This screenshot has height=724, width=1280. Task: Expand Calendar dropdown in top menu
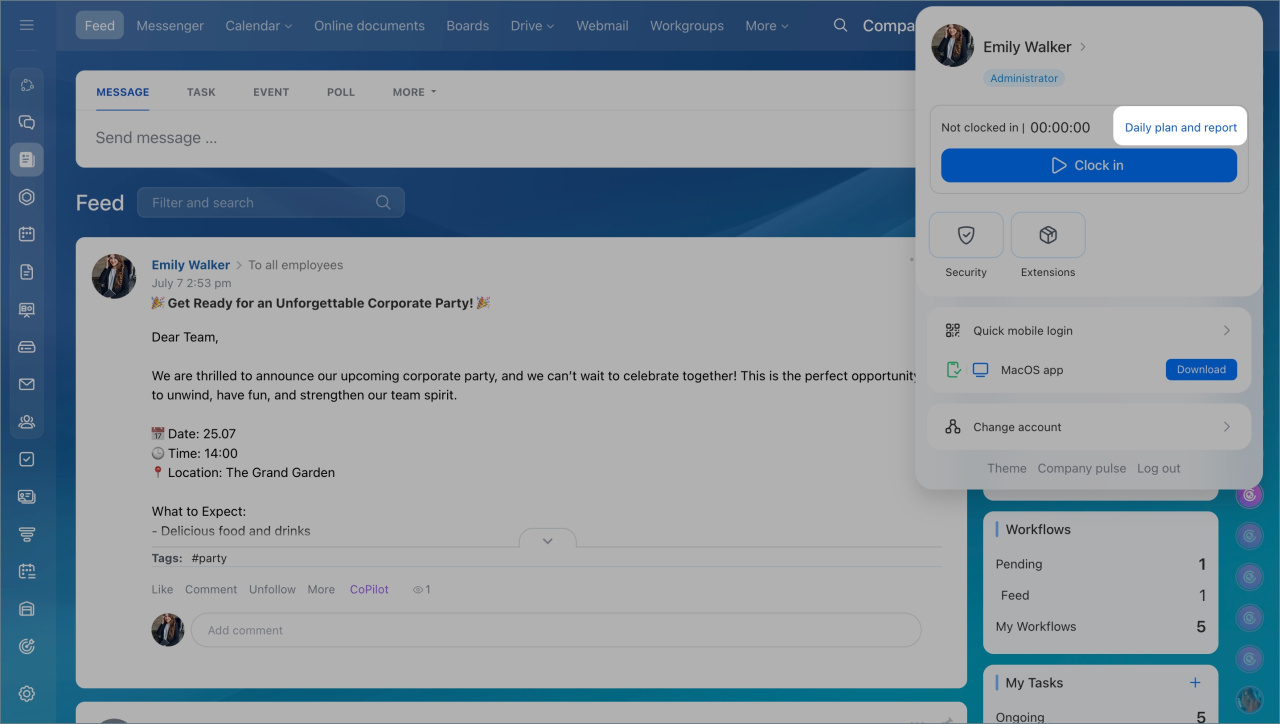pyautogui.click(x=258, y=26)
